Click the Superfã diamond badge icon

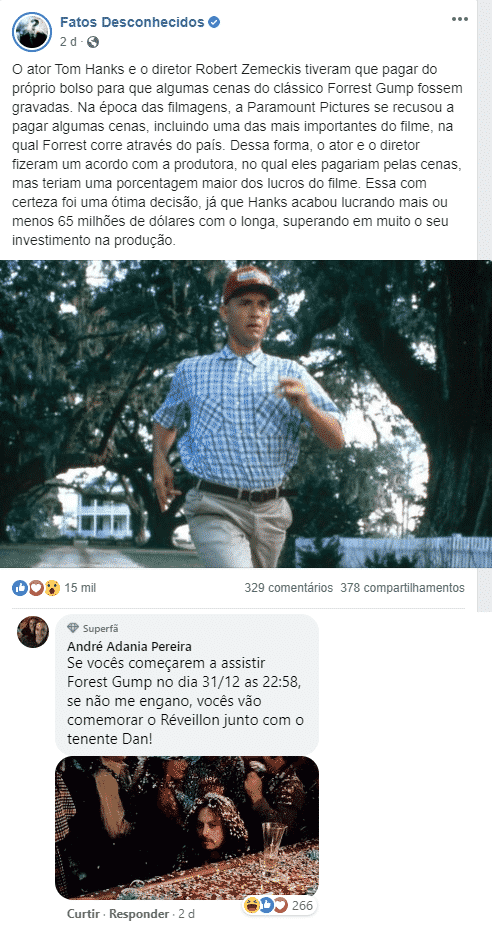coord(73,628)
